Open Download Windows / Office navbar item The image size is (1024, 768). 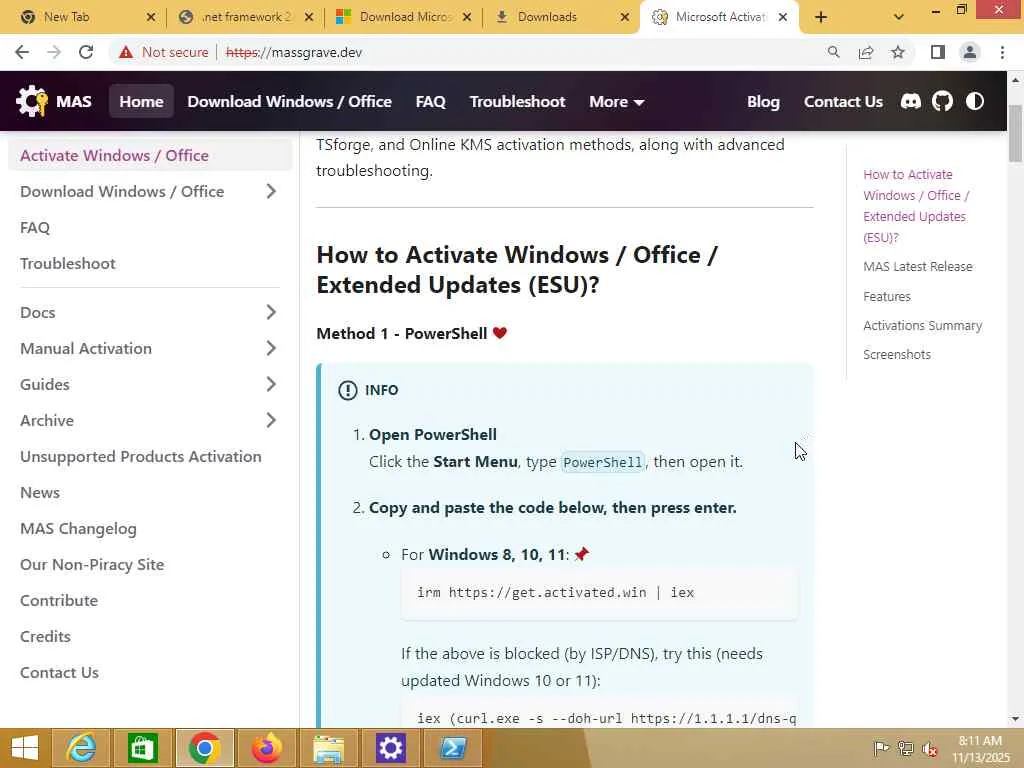pos(289,101)
